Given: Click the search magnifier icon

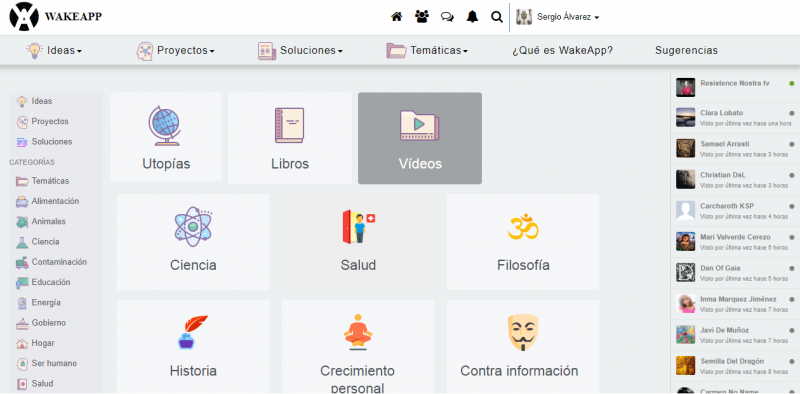Looking at the screenshot, I should click(496, 17).
